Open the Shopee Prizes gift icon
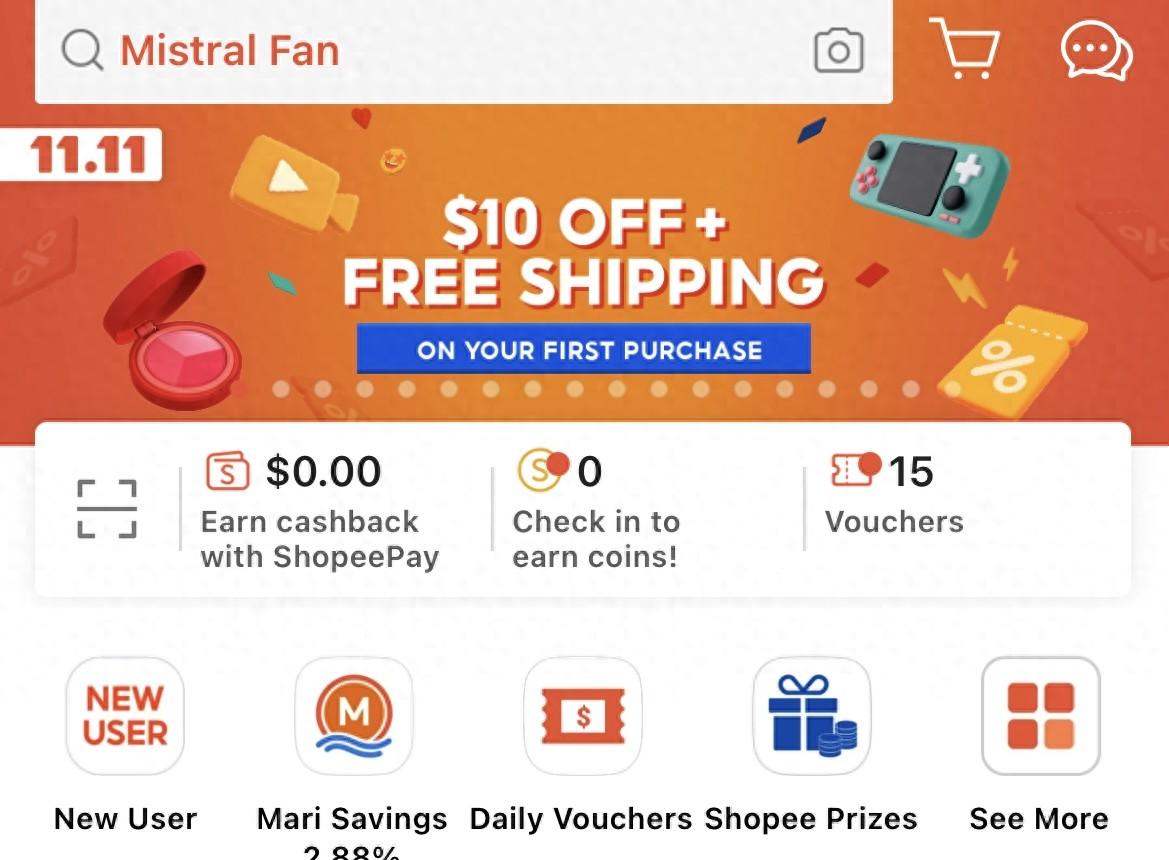Viewport: 1169px width, 860px height. 812,715
